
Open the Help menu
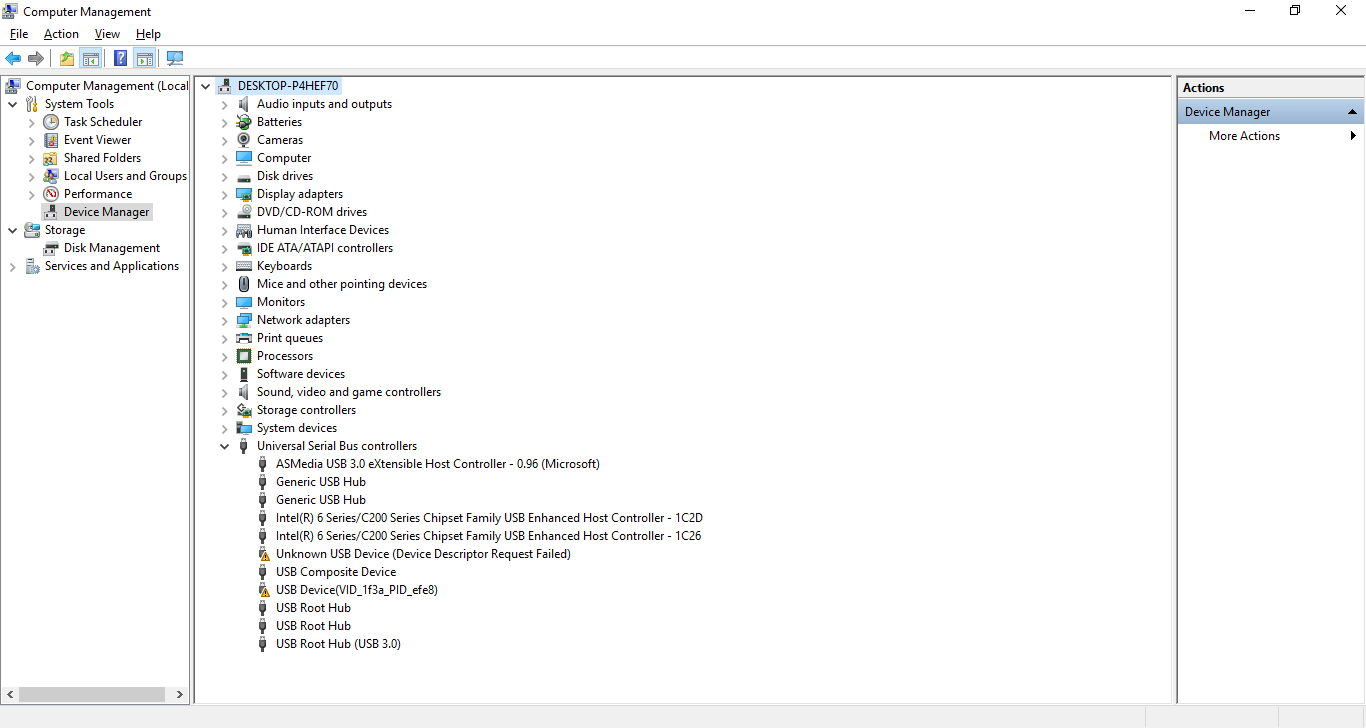pos(148,34)
